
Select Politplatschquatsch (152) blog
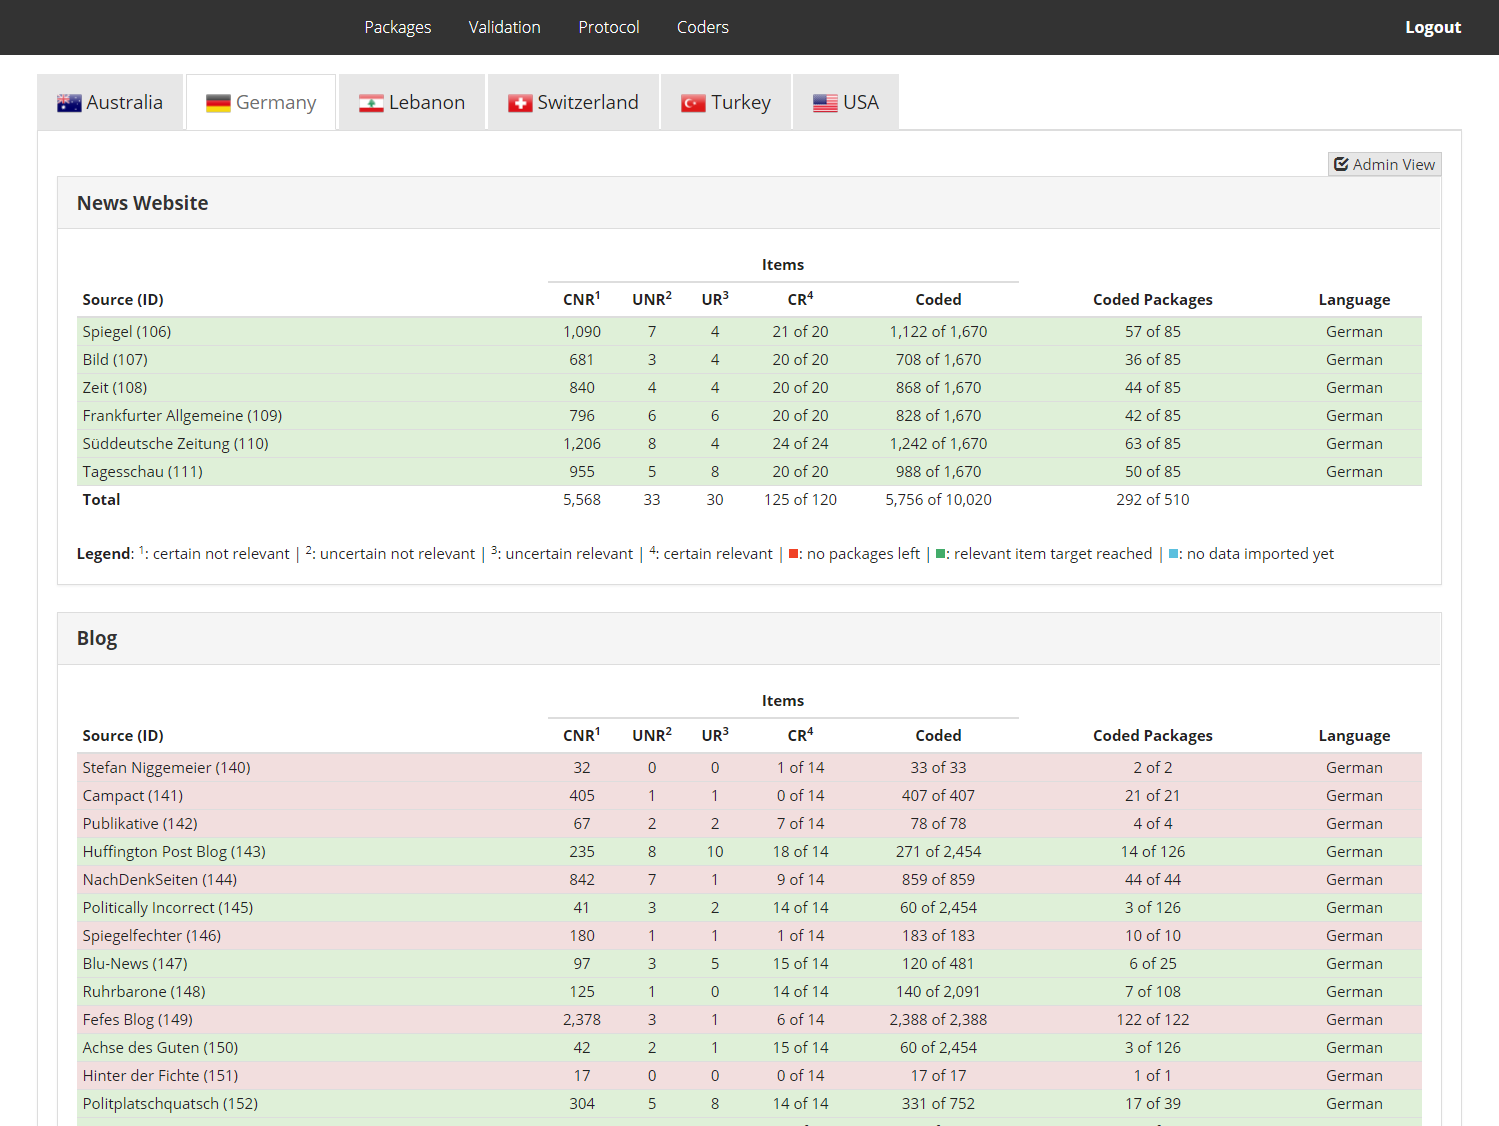pyautogui.click(x=749, y=1103)
